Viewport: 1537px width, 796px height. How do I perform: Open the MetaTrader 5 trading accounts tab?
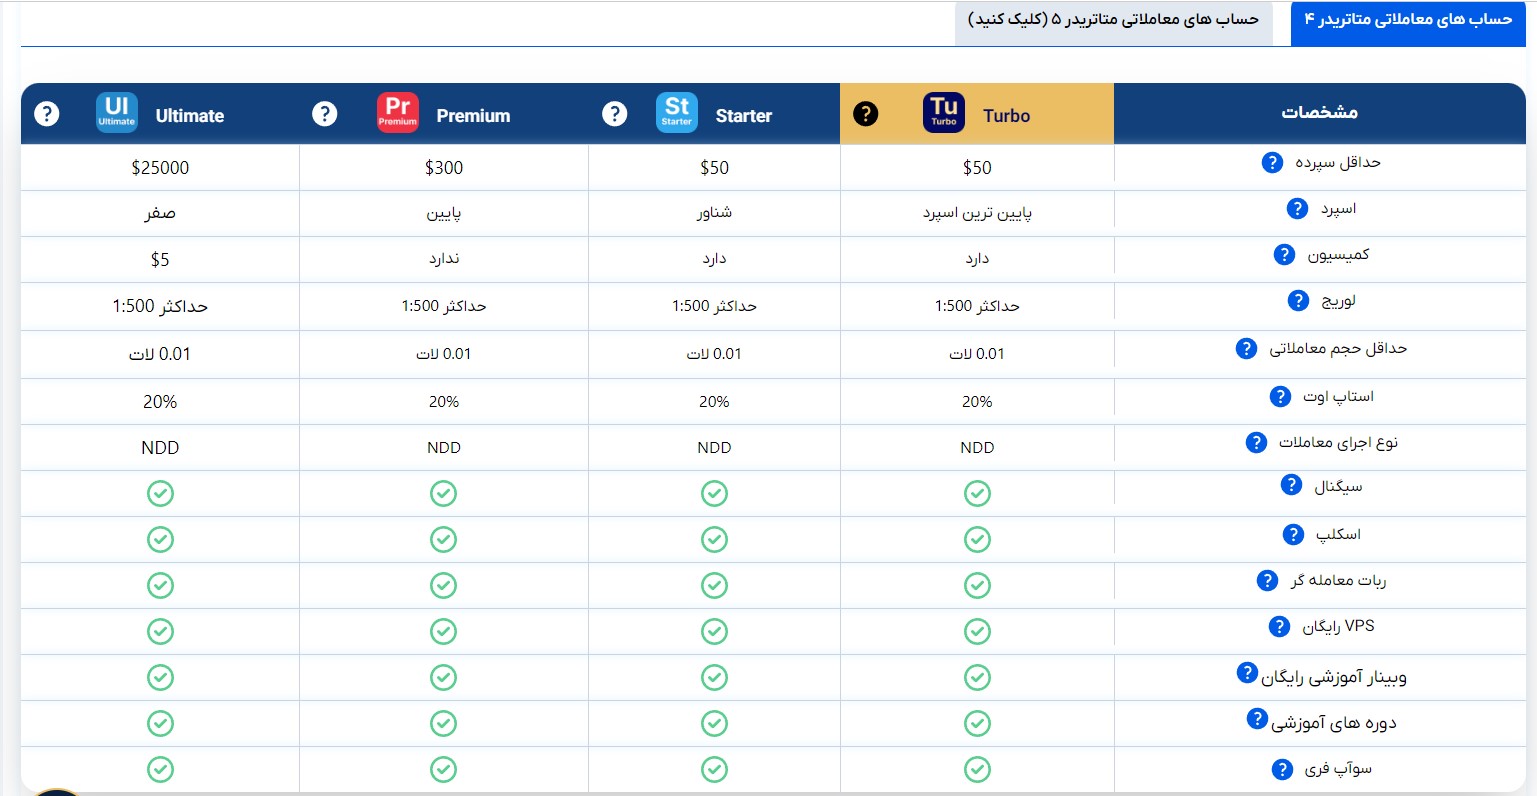[x=1113, y=22]
